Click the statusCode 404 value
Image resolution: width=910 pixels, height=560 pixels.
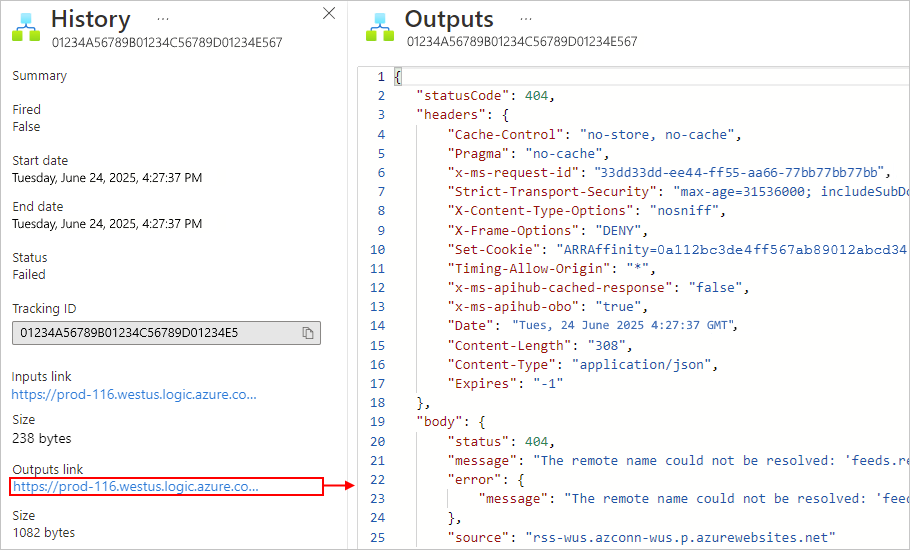(x=536, y=96)
